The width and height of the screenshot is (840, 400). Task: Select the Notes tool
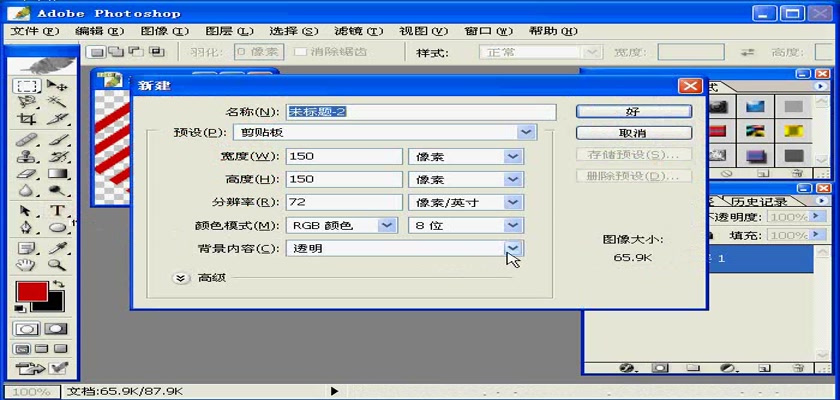pyautogui.click(x=26, y=248)
